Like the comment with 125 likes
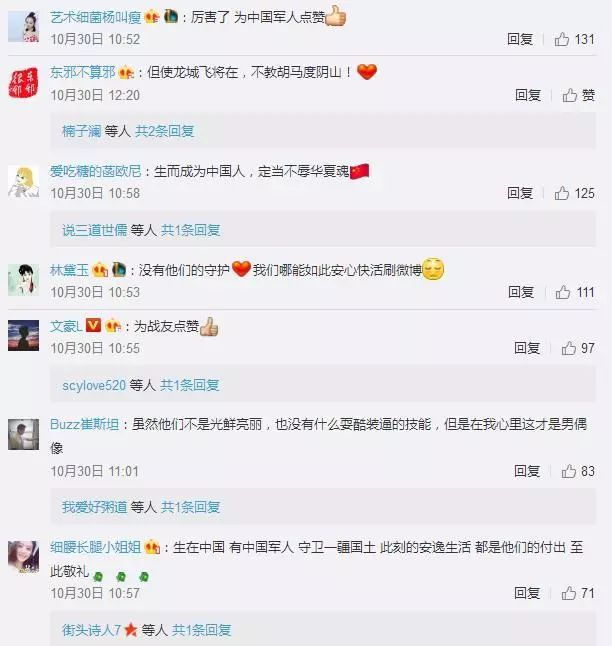Image resolution: width=612 pixels, height=646 pixels. [562, 193]
